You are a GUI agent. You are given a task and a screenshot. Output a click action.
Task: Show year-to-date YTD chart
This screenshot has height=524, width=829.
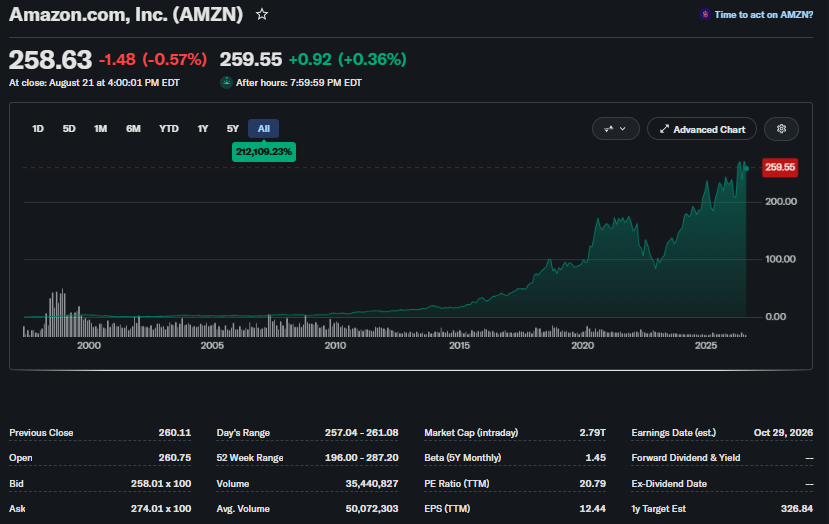click(x=169, y=128)
